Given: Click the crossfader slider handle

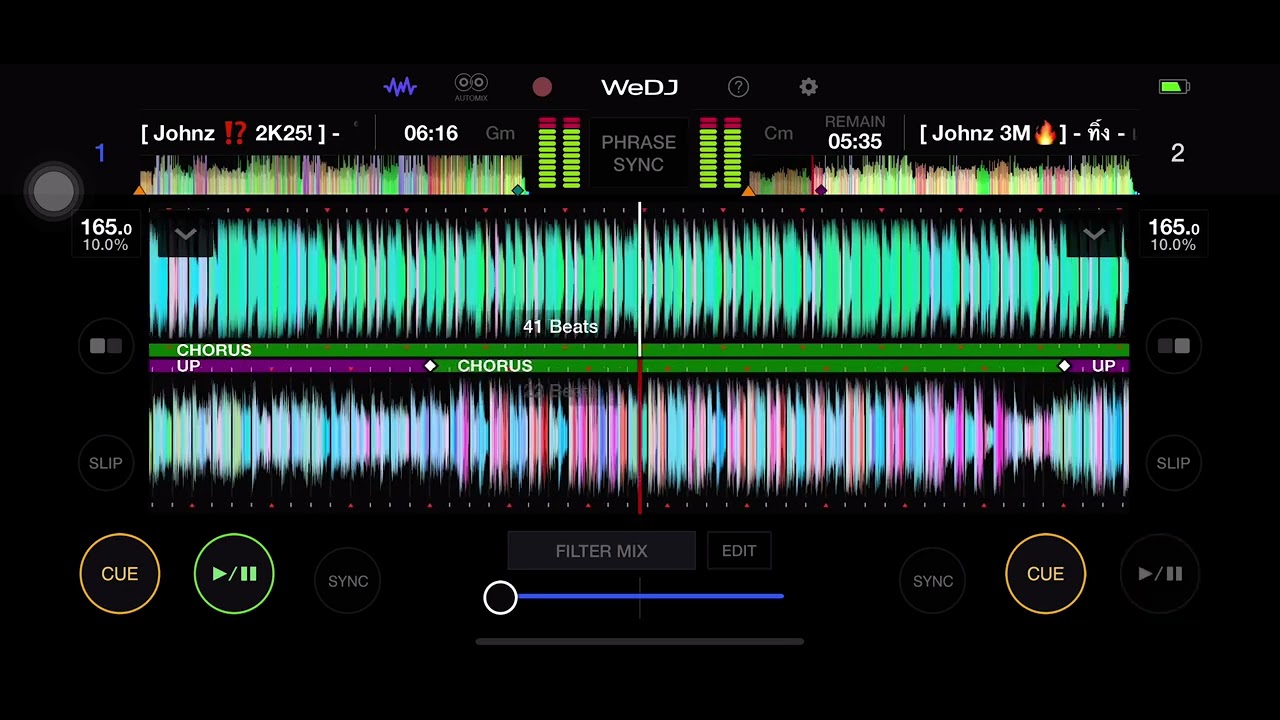Looking at the screenshot, I should pos(500,597).
